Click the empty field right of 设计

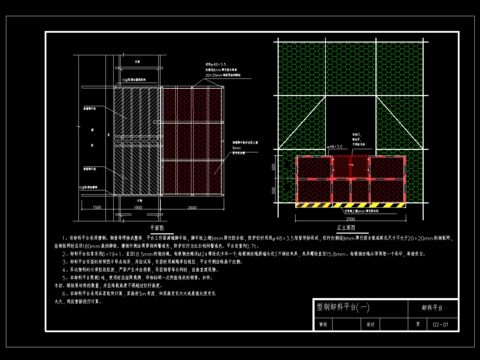point(394,324)
